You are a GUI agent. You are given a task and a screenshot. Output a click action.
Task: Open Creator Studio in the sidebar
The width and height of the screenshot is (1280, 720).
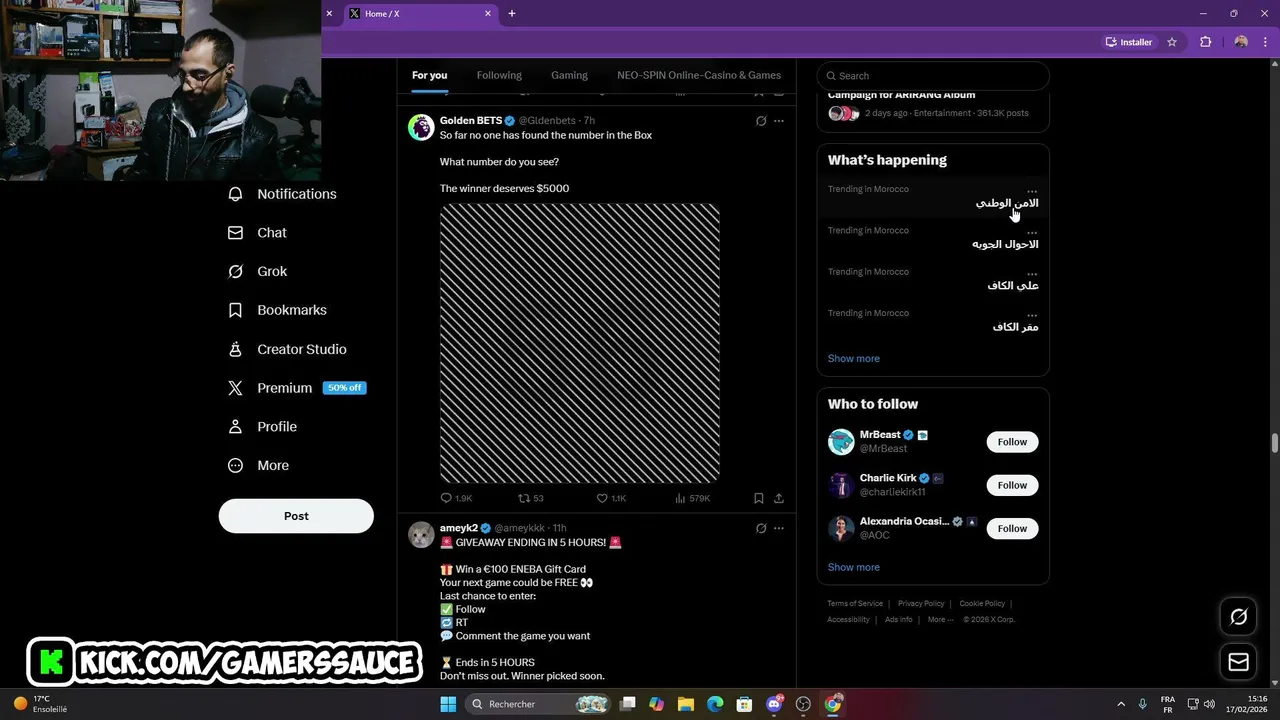288,349
